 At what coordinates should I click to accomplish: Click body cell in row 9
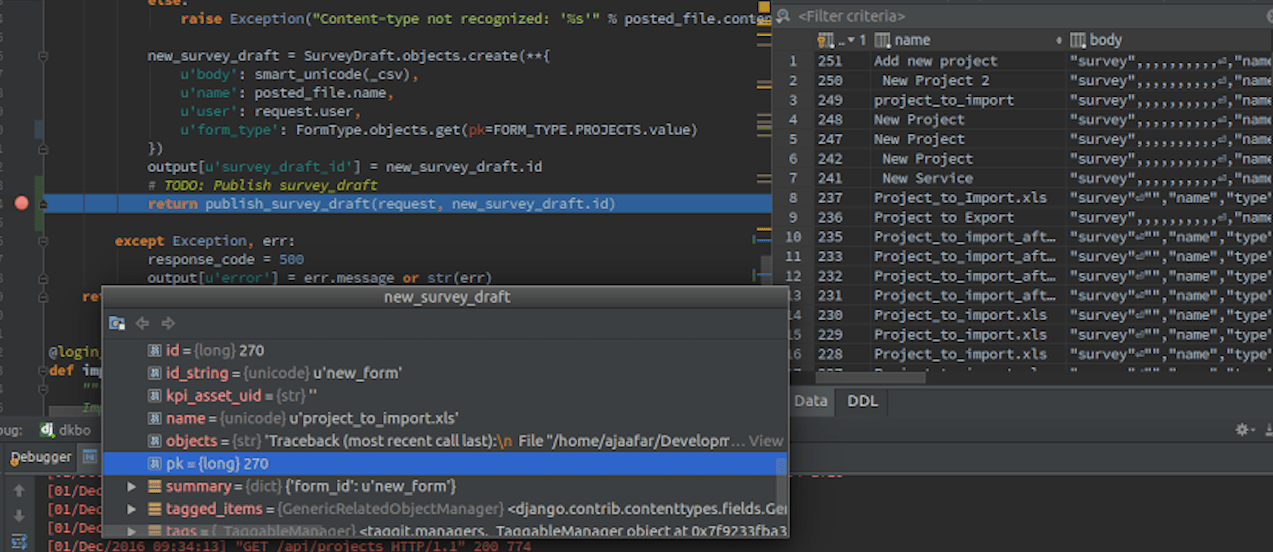[1169, 217]
